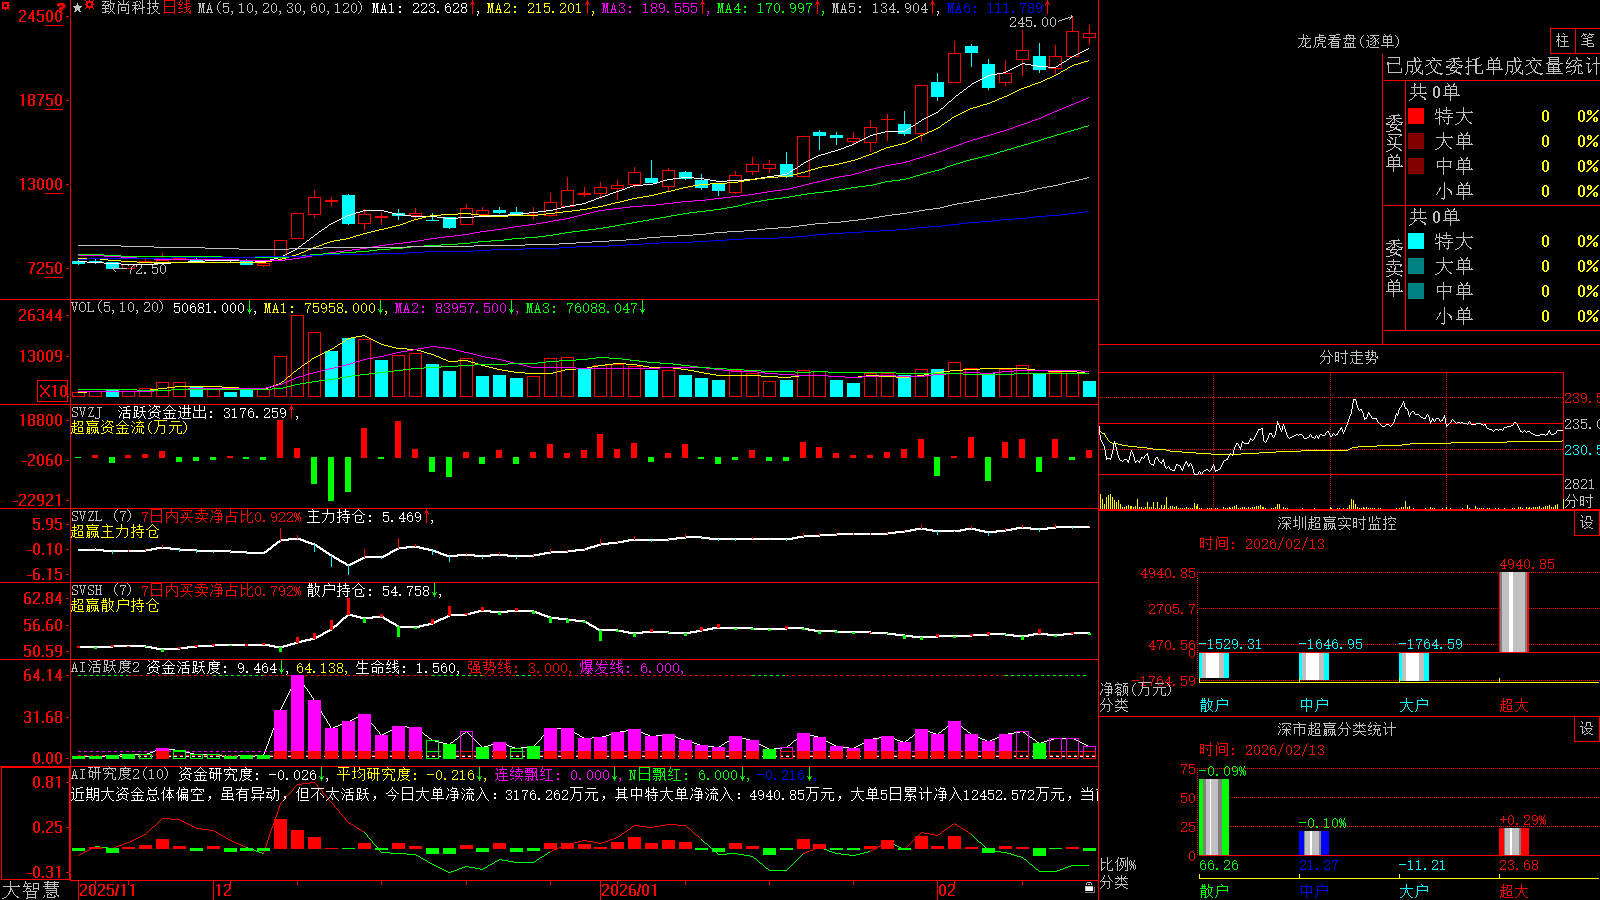
Task: Click the star favorite icon before 致尚科技
Action: point(77,8)
